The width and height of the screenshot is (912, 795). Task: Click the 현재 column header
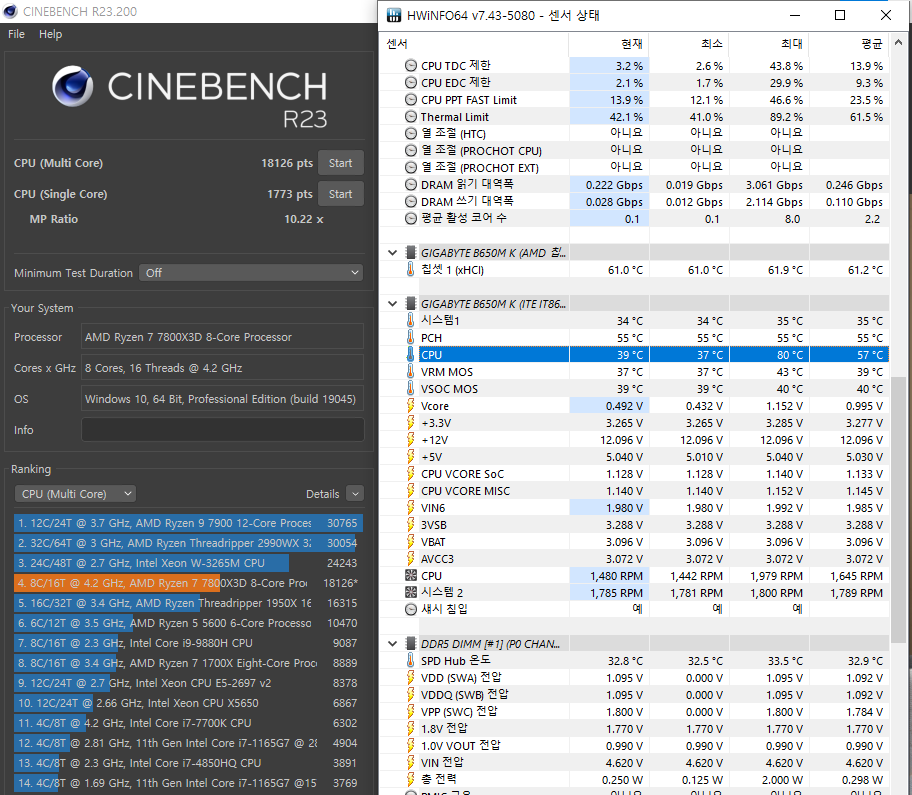click(609, 44)
